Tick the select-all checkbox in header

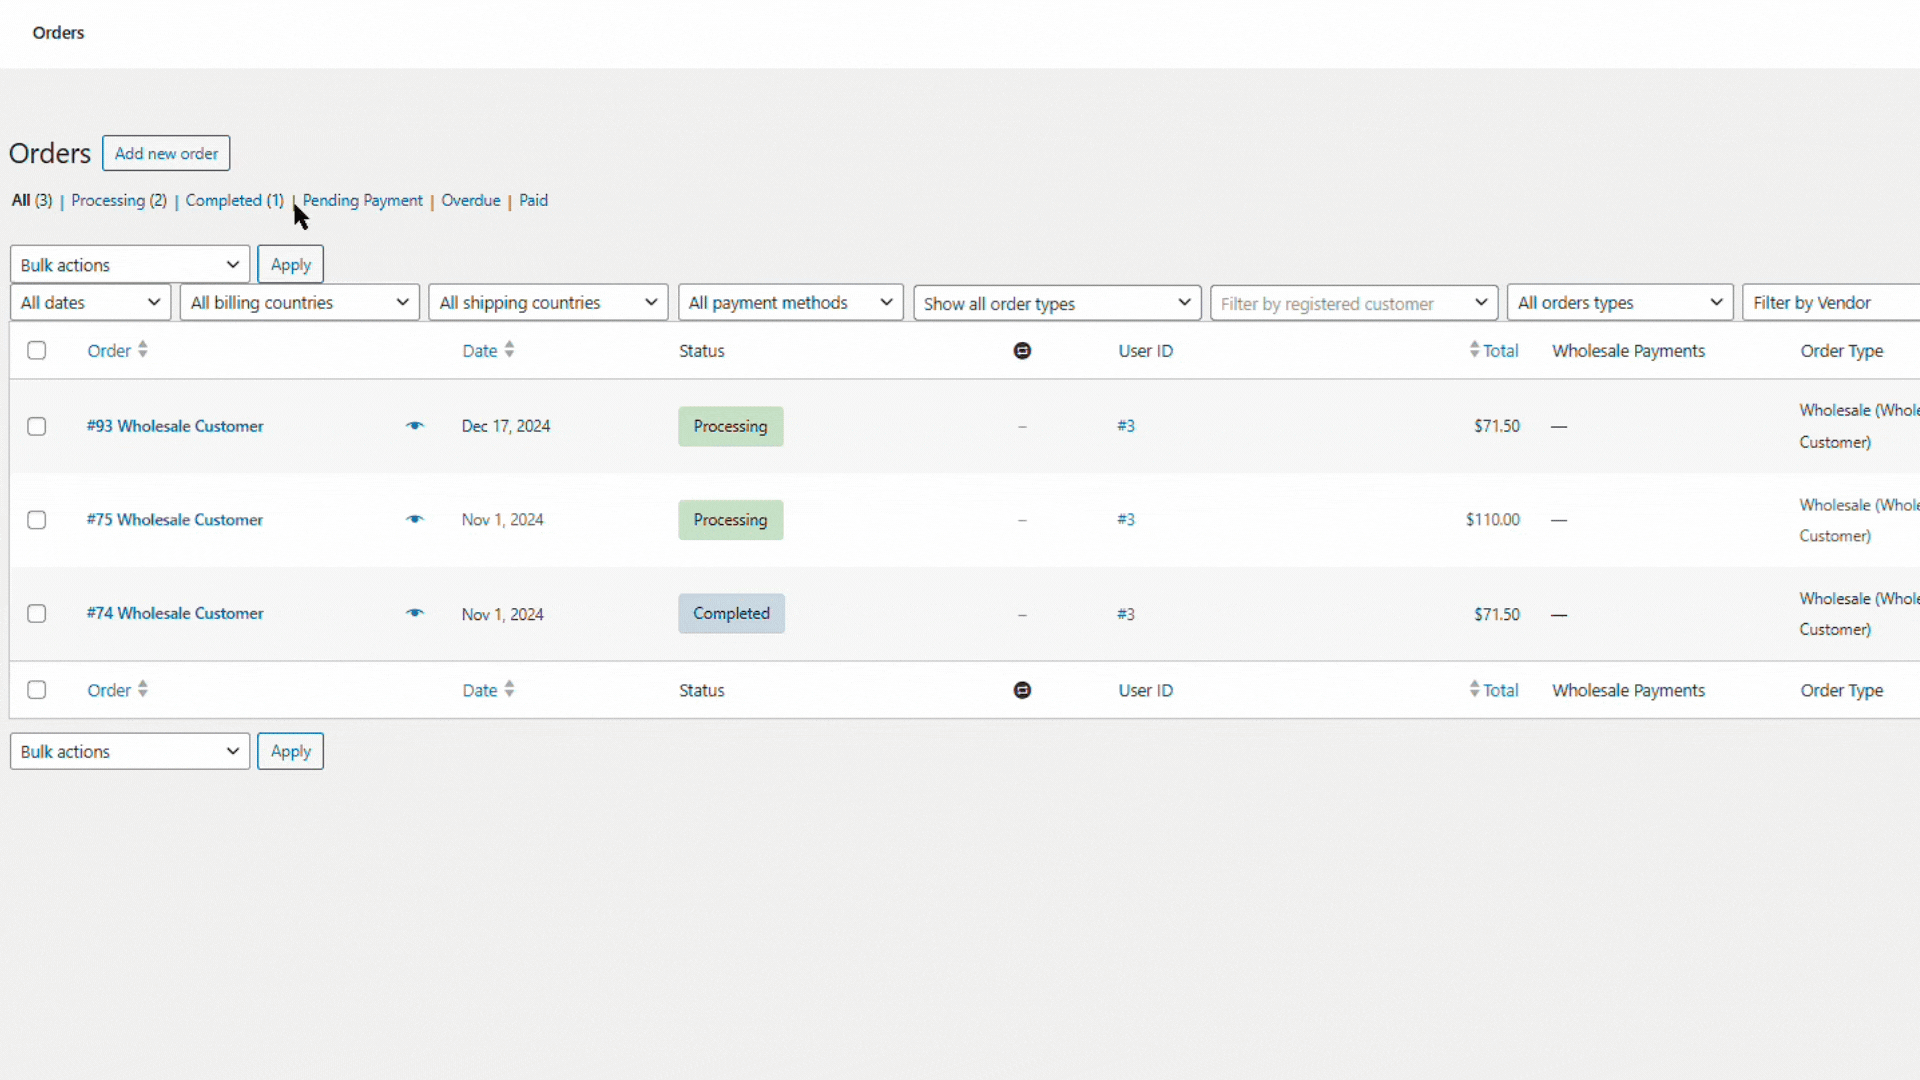(37, 351)
